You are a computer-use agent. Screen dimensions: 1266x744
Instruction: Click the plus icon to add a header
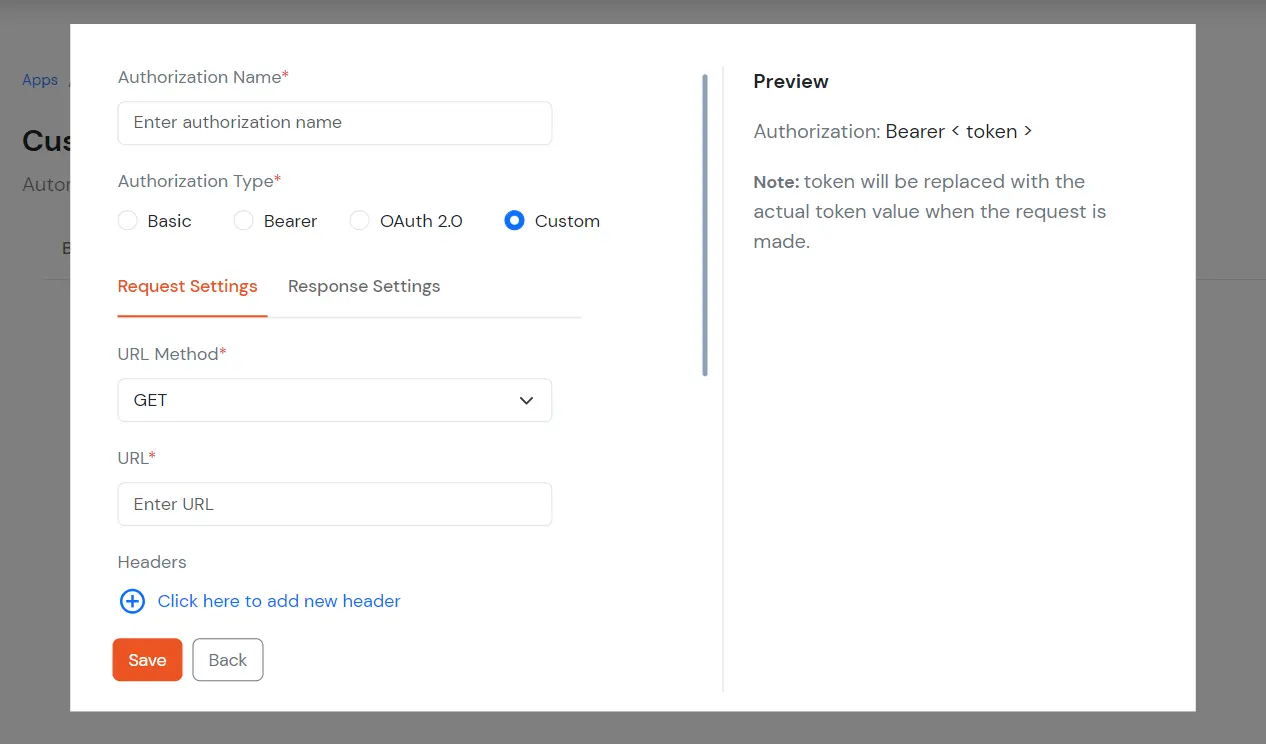[132, 601]
